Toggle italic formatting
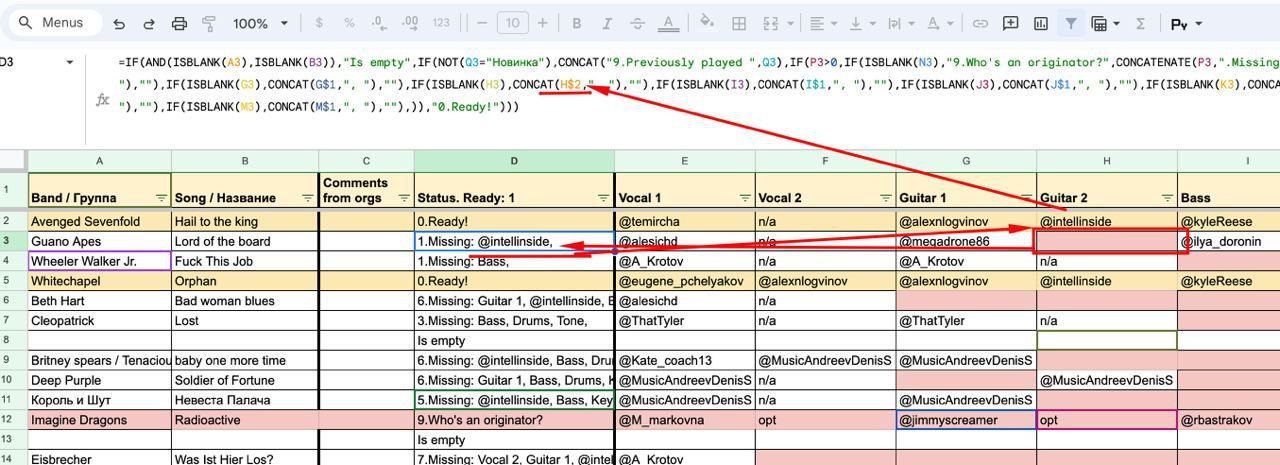Screen dimensions: 1280x465 [x=607, y=24]
